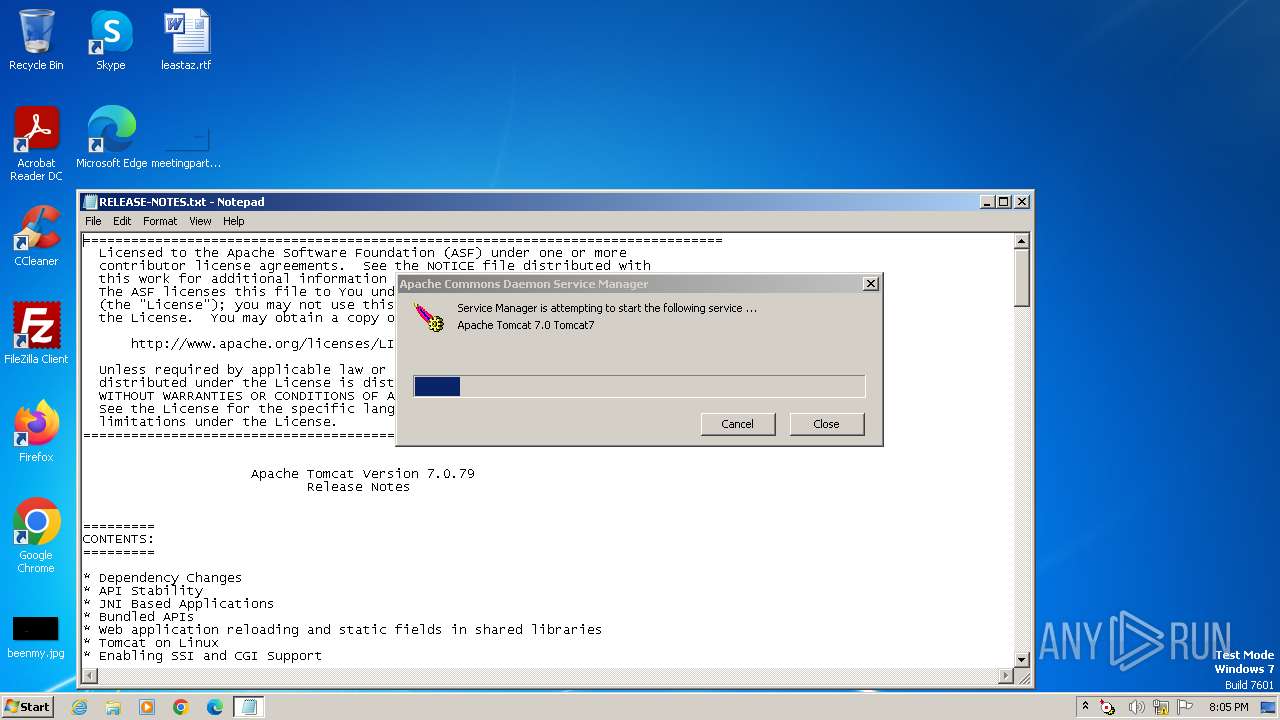Cancel the Tomcat service start
This screenshot has height=720, width=1280.
738,424
